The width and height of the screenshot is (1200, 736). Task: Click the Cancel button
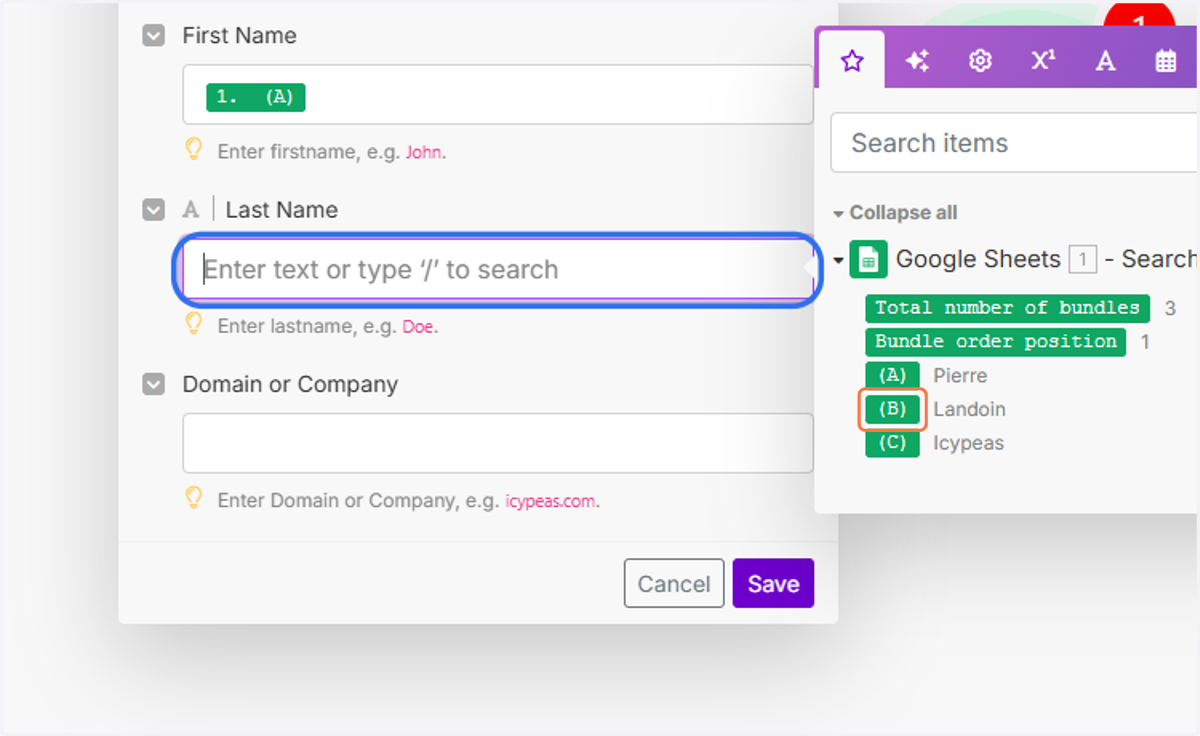674,583
